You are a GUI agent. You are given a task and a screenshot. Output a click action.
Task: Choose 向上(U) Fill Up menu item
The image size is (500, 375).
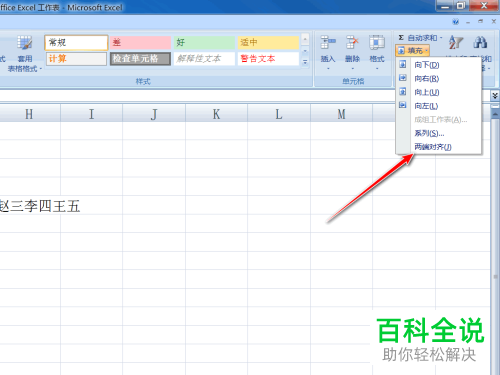(439, 92)
